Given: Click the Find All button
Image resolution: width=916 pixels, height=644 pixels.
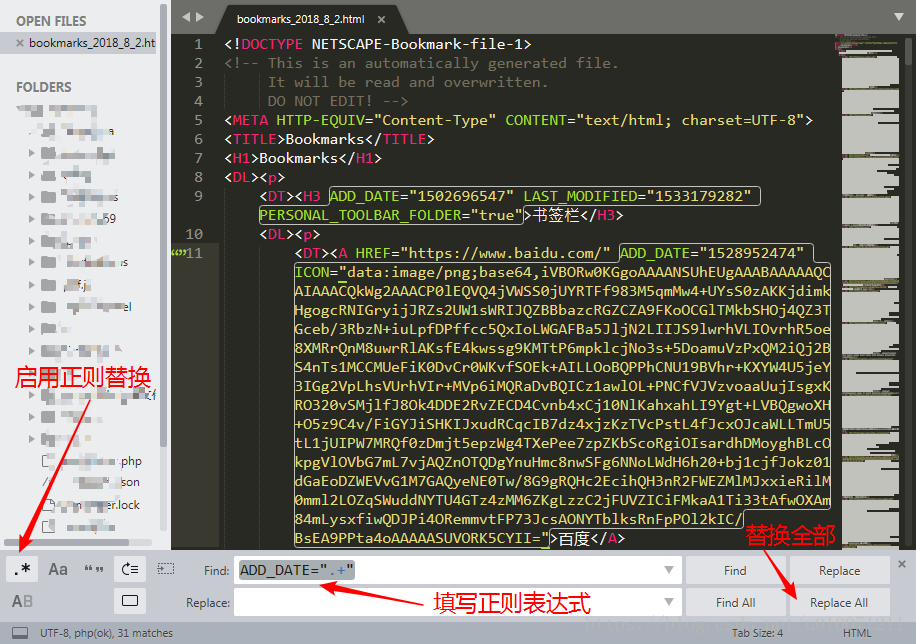Looking at the screenshot, I should pyautogui.click(x=735, y=603).
